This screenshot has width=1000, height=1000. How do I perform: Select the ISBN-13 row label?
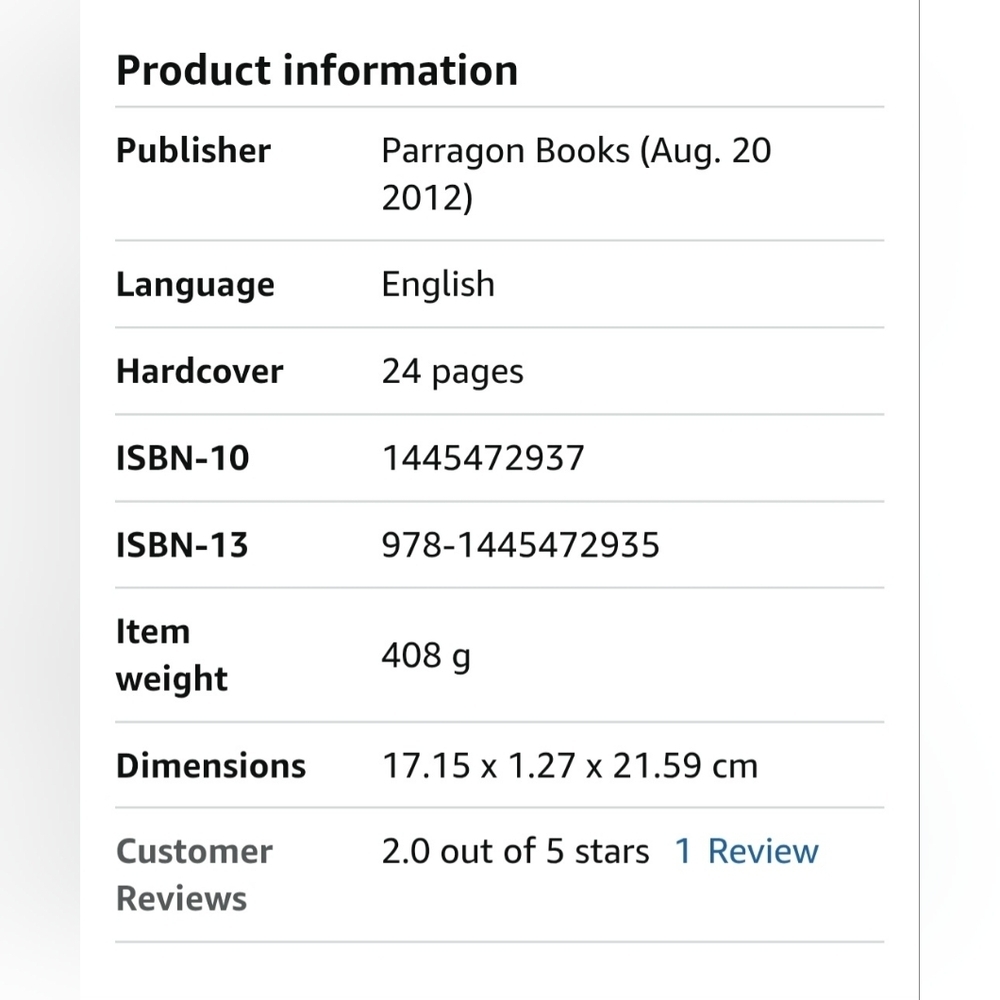tap(182, 545)
